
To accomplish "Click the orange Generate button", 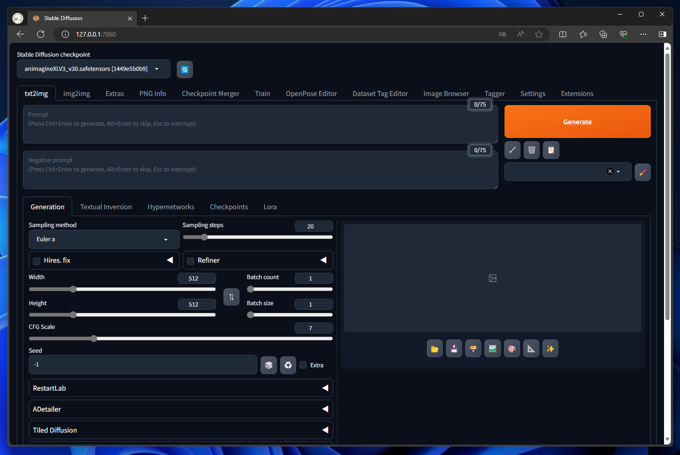I will 577,122.
